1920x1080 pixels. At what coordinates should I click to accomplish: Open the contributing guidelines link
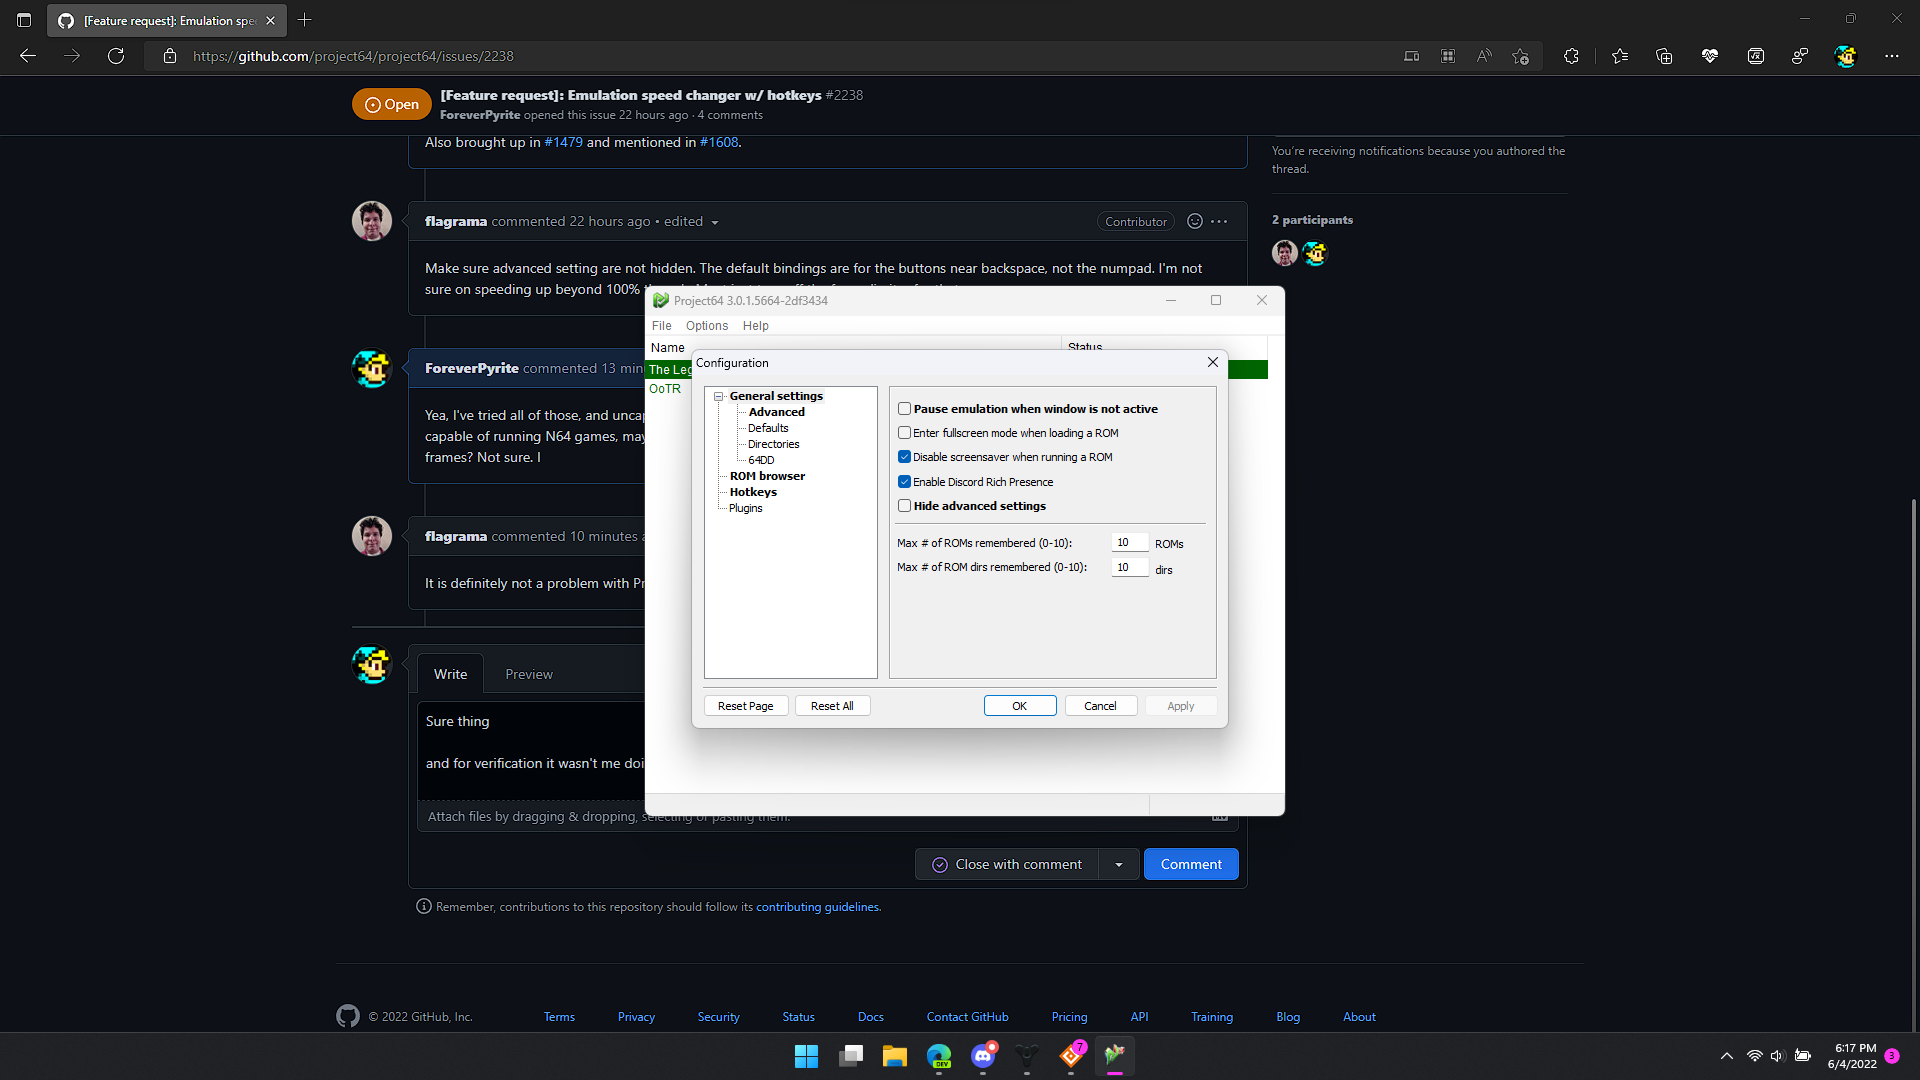[x=817, y=906]
